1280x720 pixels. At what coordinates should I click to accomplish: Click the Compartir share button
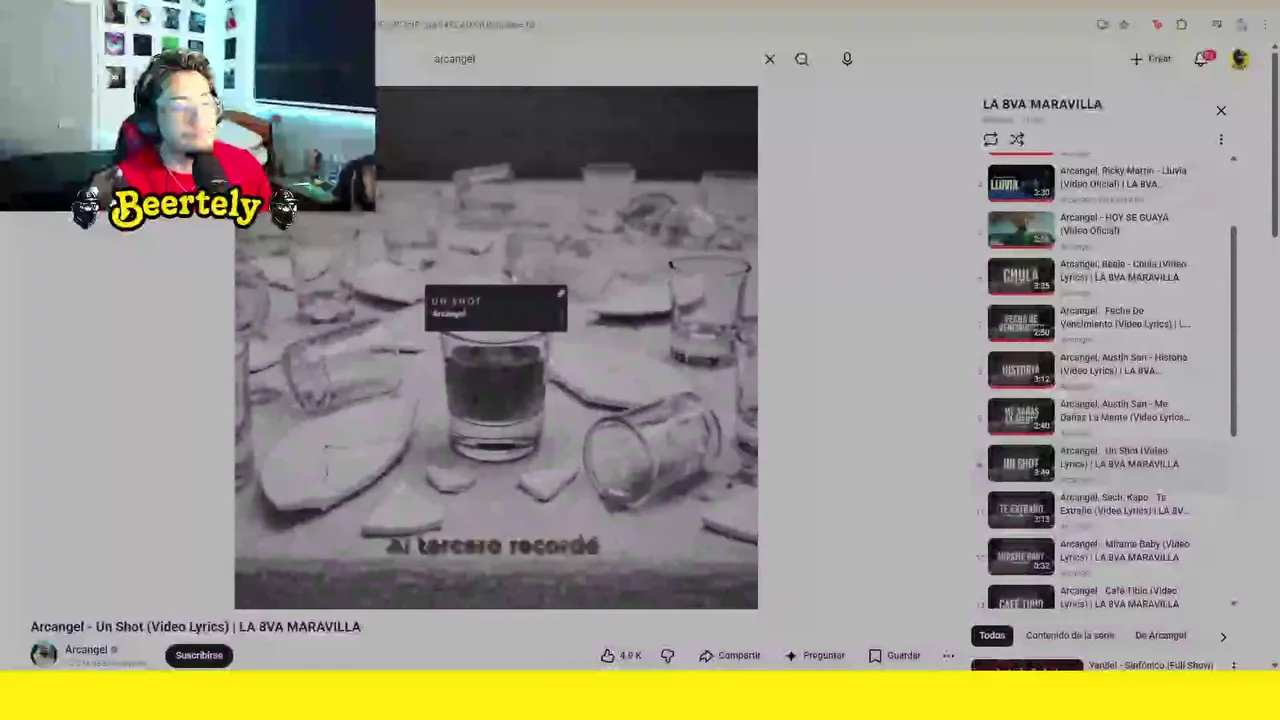click(730, 656)
